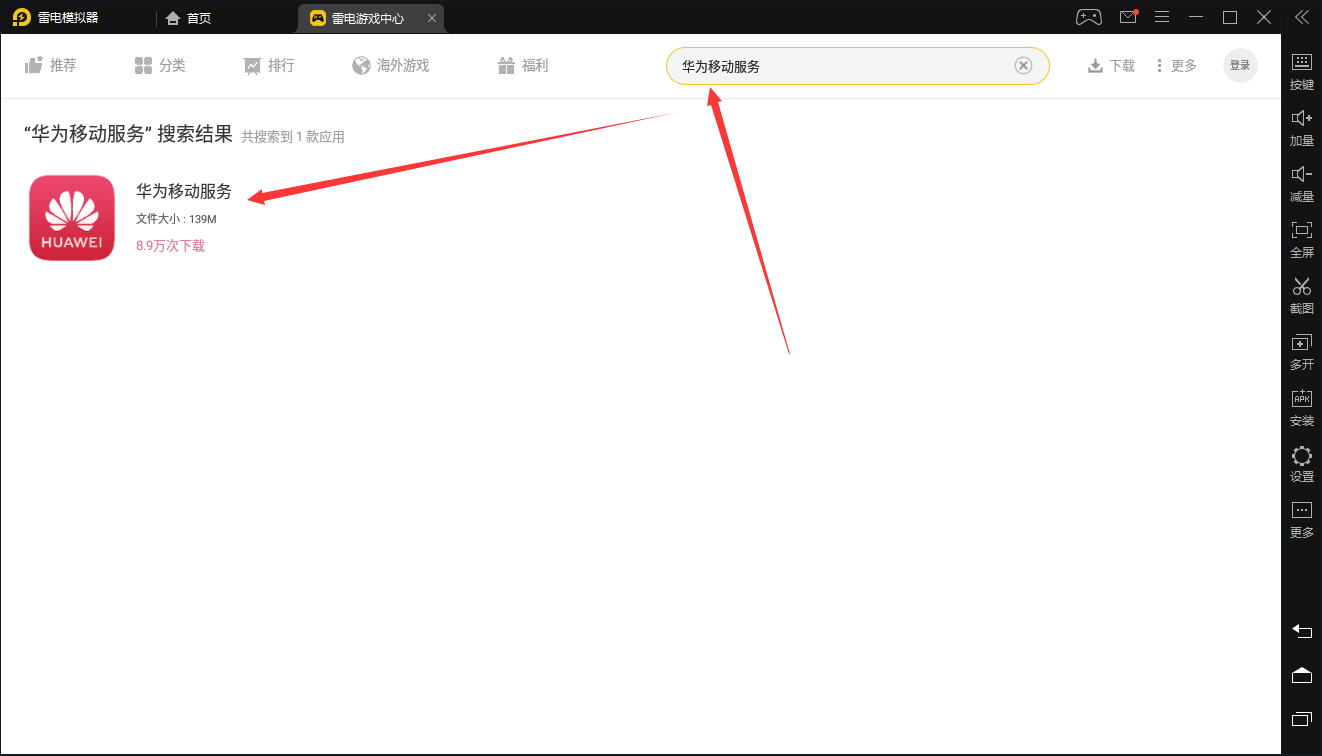Enter fullscreen using 全屏 icon

tap(1301, 238)
